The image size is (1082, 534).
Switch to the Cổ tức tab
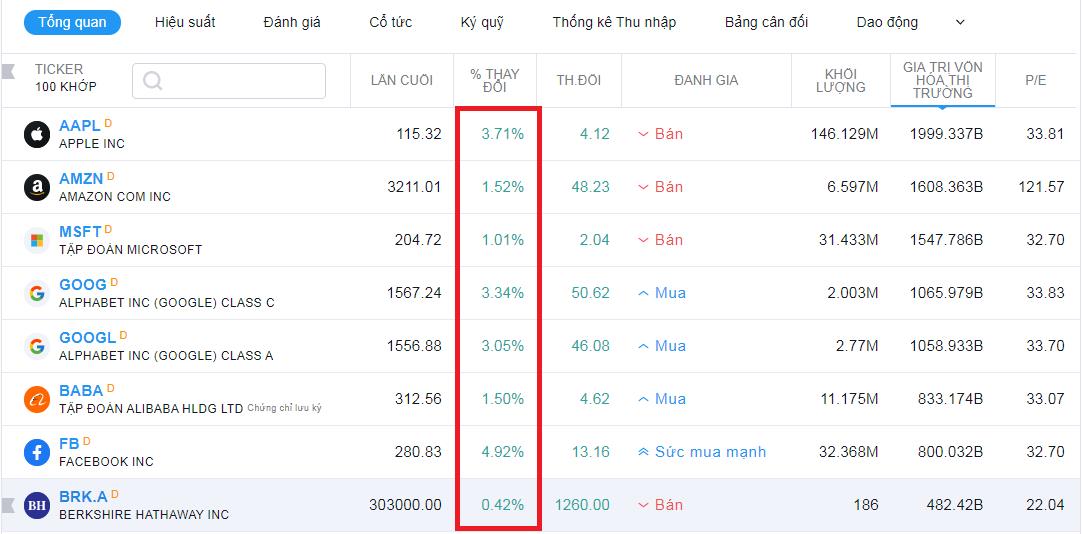(391, 22)
